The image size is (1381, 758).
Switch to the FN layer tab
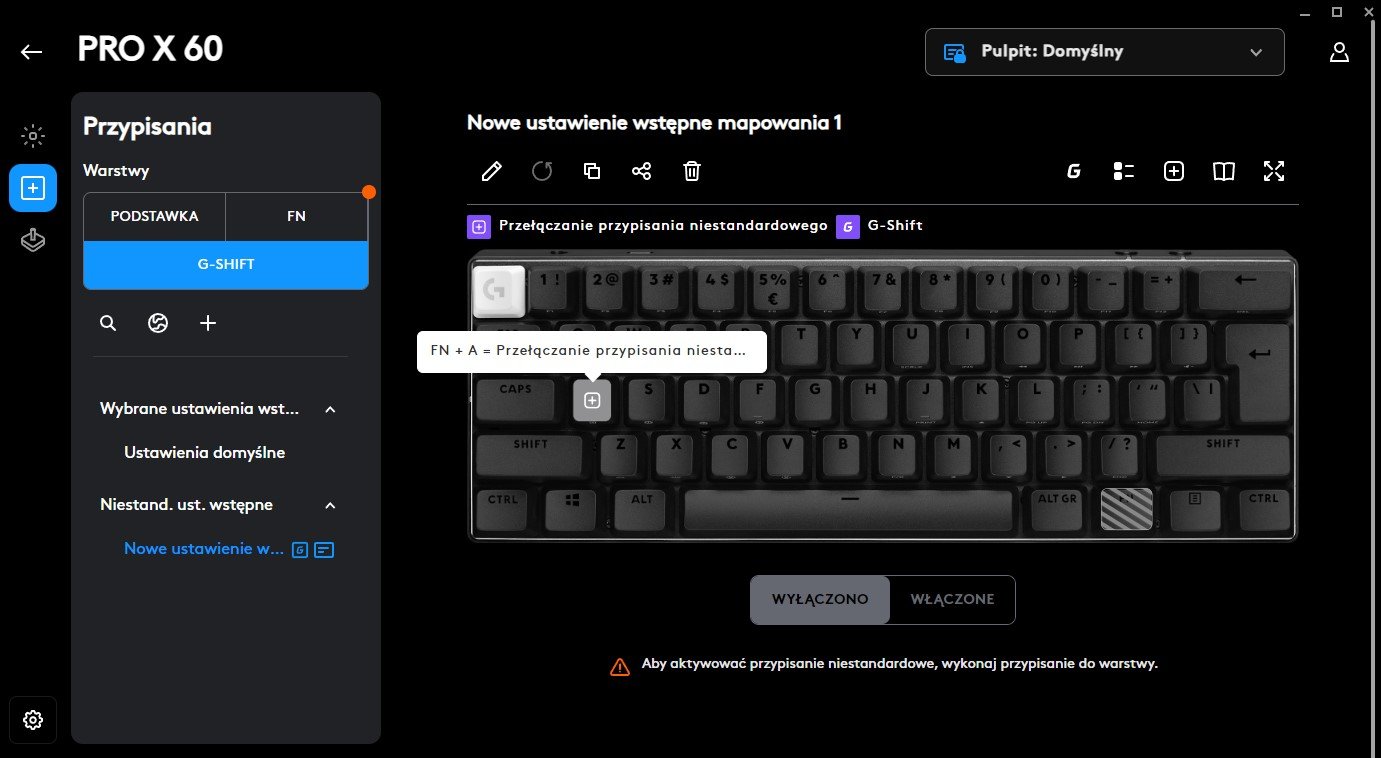(296, 216)
